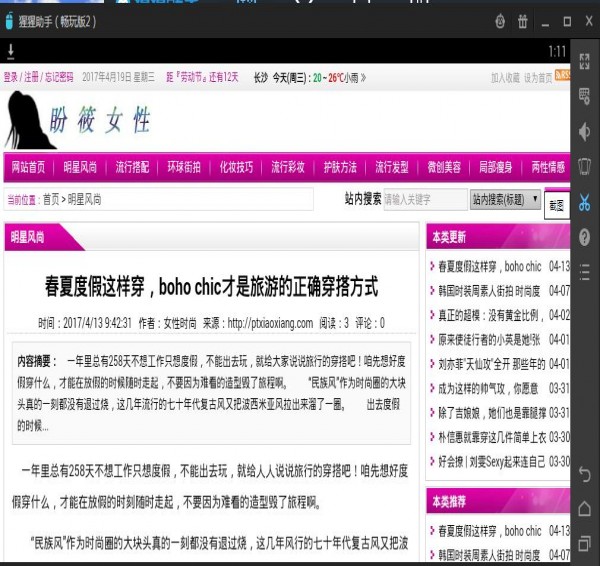Screen dimensions: 600x566
Task: Click the 设为首页 link
Action: (x=538, y=78)
